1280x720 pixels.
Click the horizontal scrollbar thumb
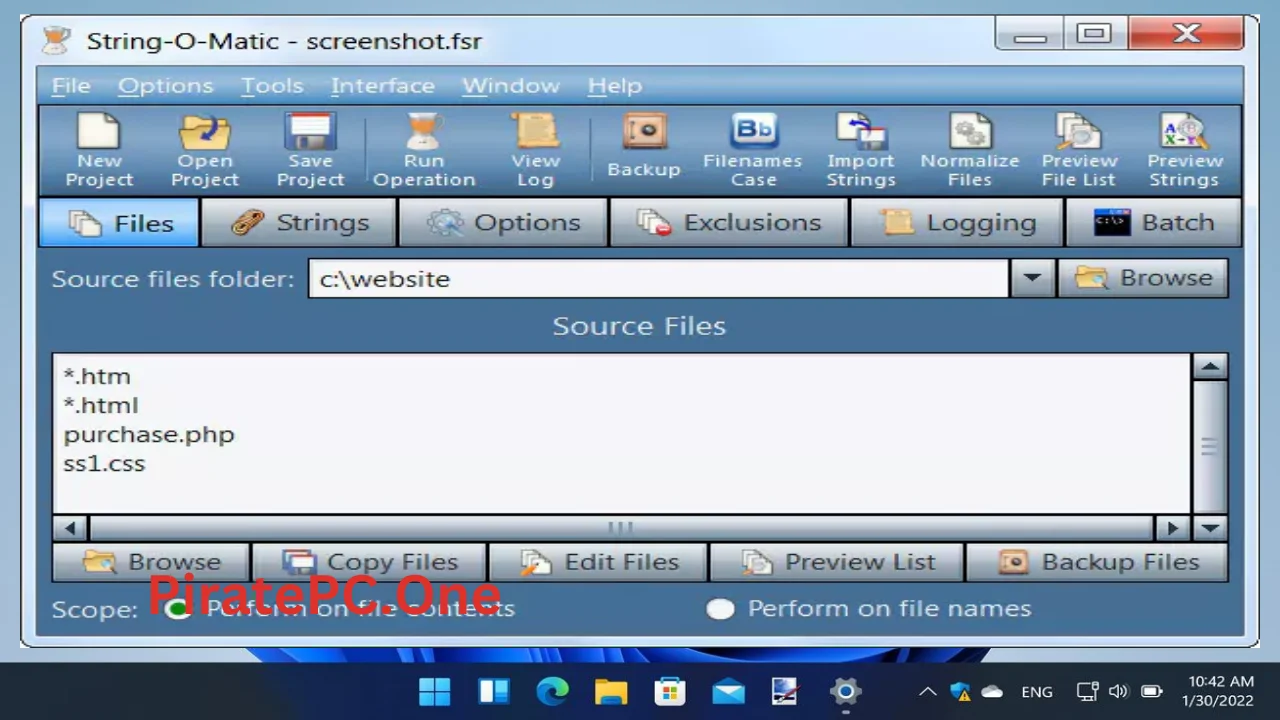point(620,527)
